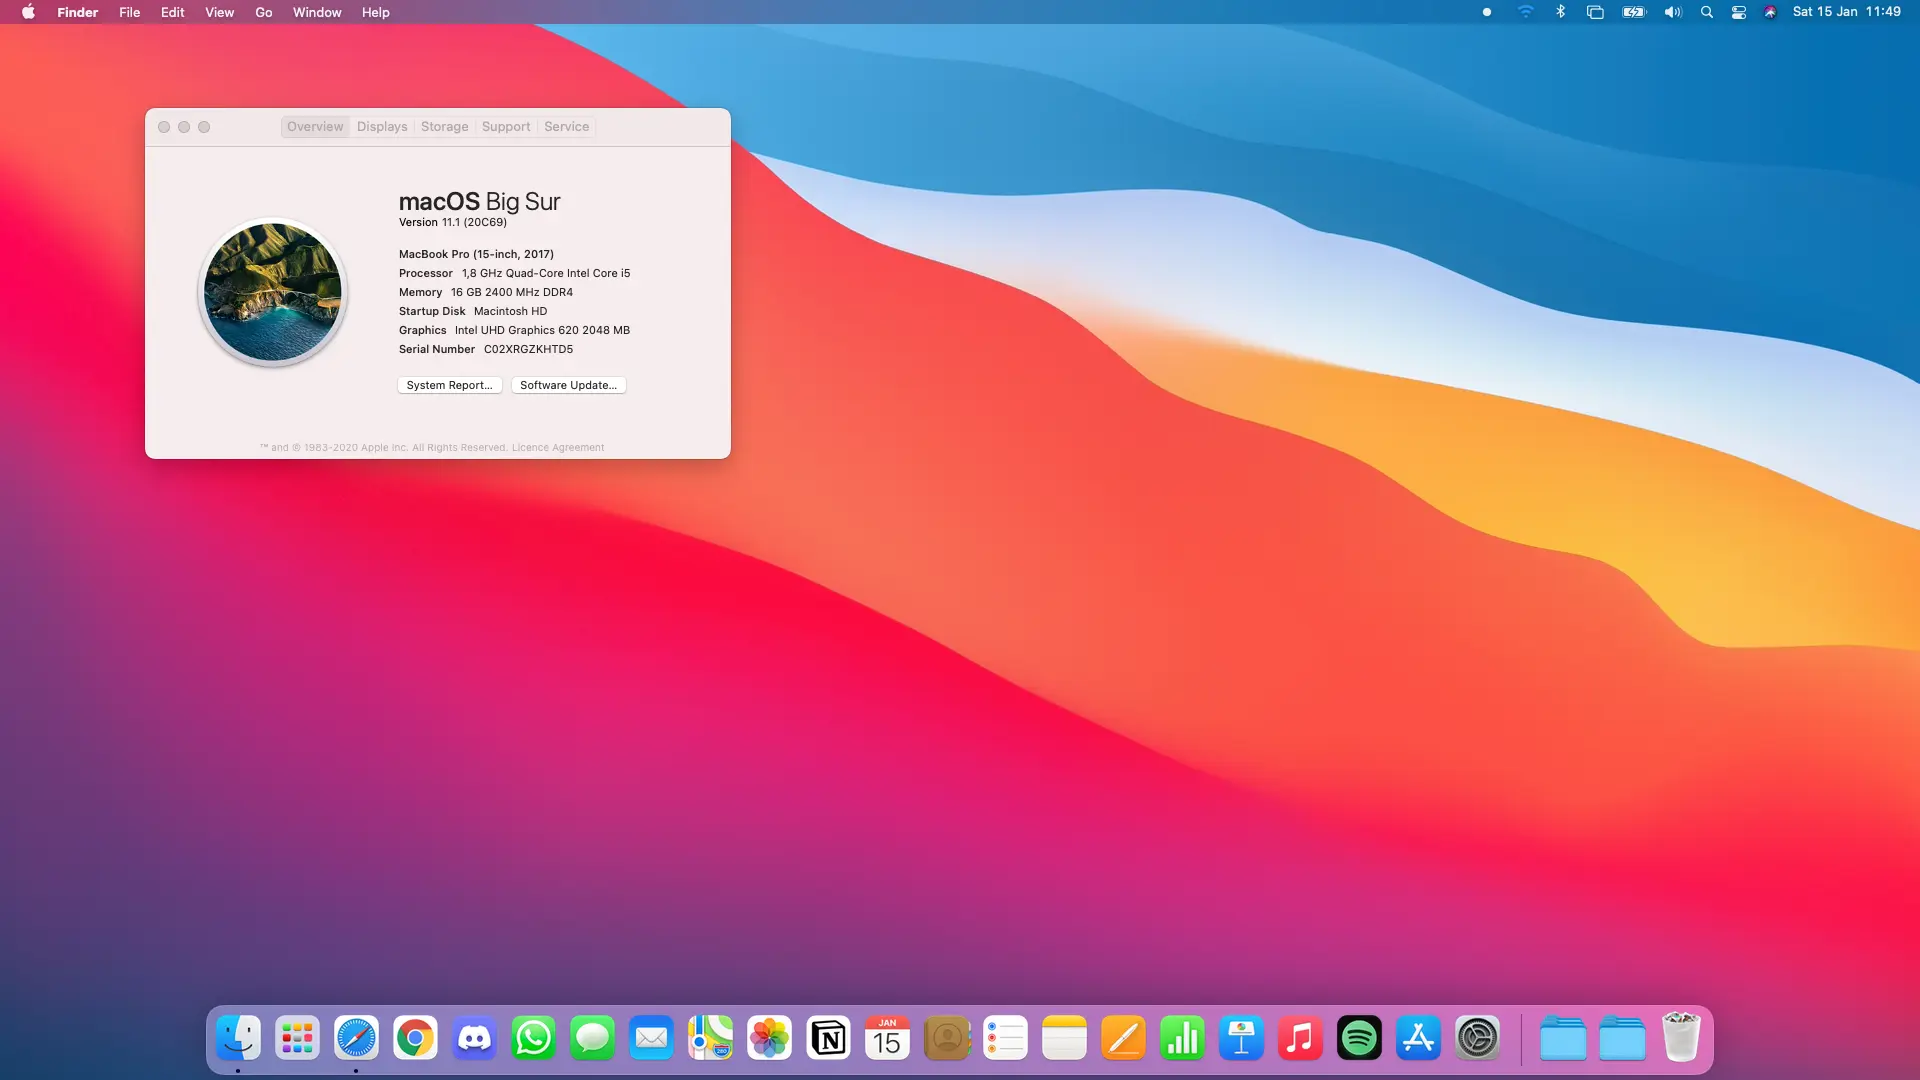Open Reminders app in the Dock
The width and height of the screenshot is (1920, 1080).
pyautogui.click(x=1005, y=1038)
